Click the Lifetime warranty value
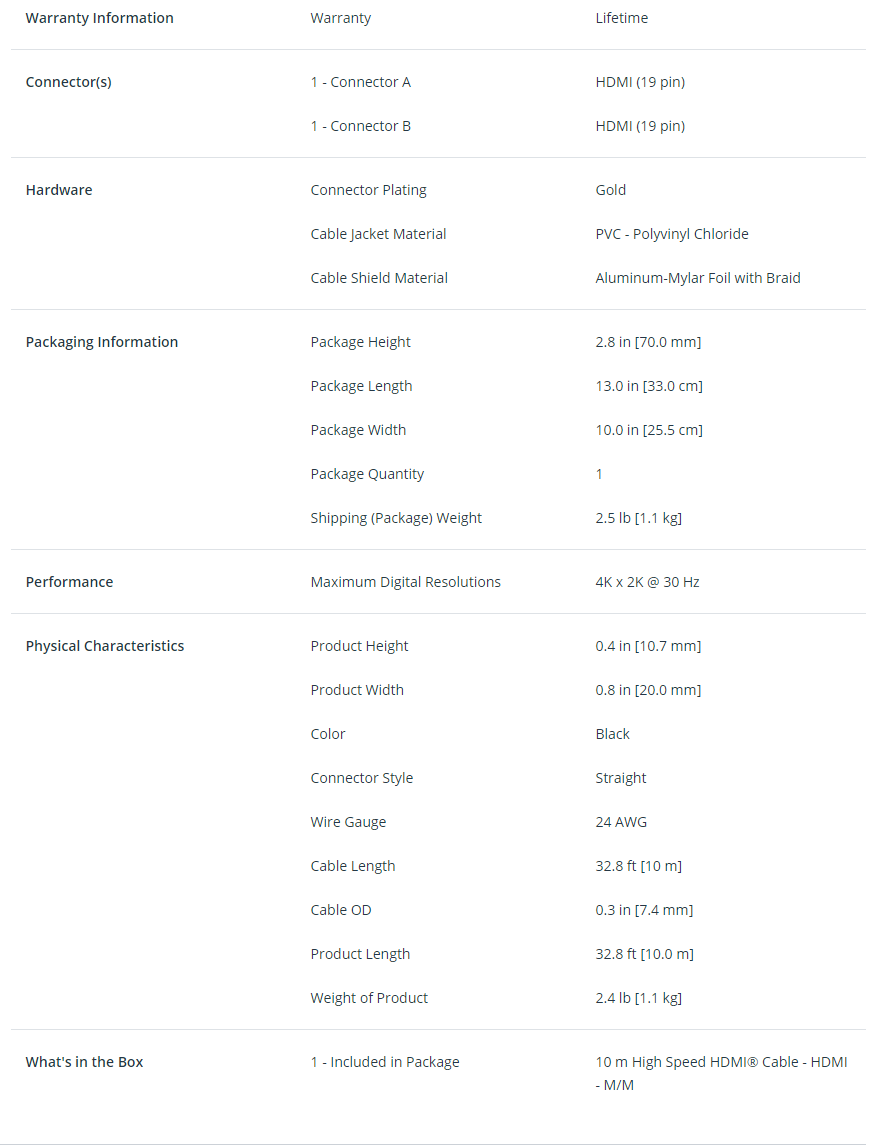The height and width of the screenshot is (1145, 869). click(x=621, y=18)
